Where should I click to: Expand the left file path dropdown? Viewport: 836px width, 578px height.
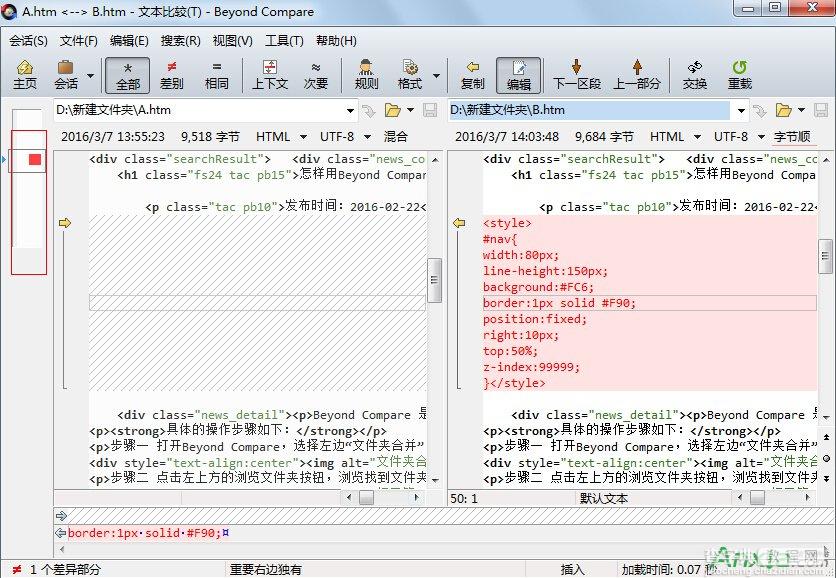[350, 111]
